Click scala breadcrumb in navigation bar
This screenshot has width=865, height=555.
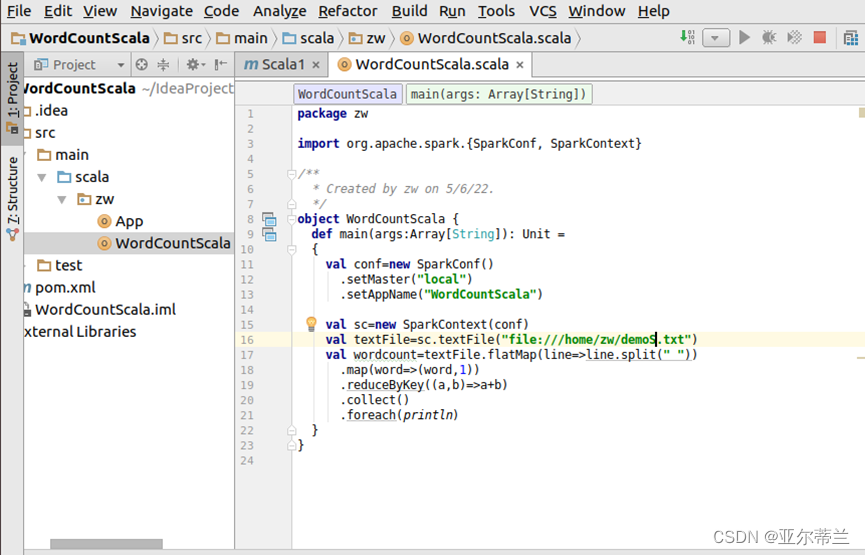[308, 38]
